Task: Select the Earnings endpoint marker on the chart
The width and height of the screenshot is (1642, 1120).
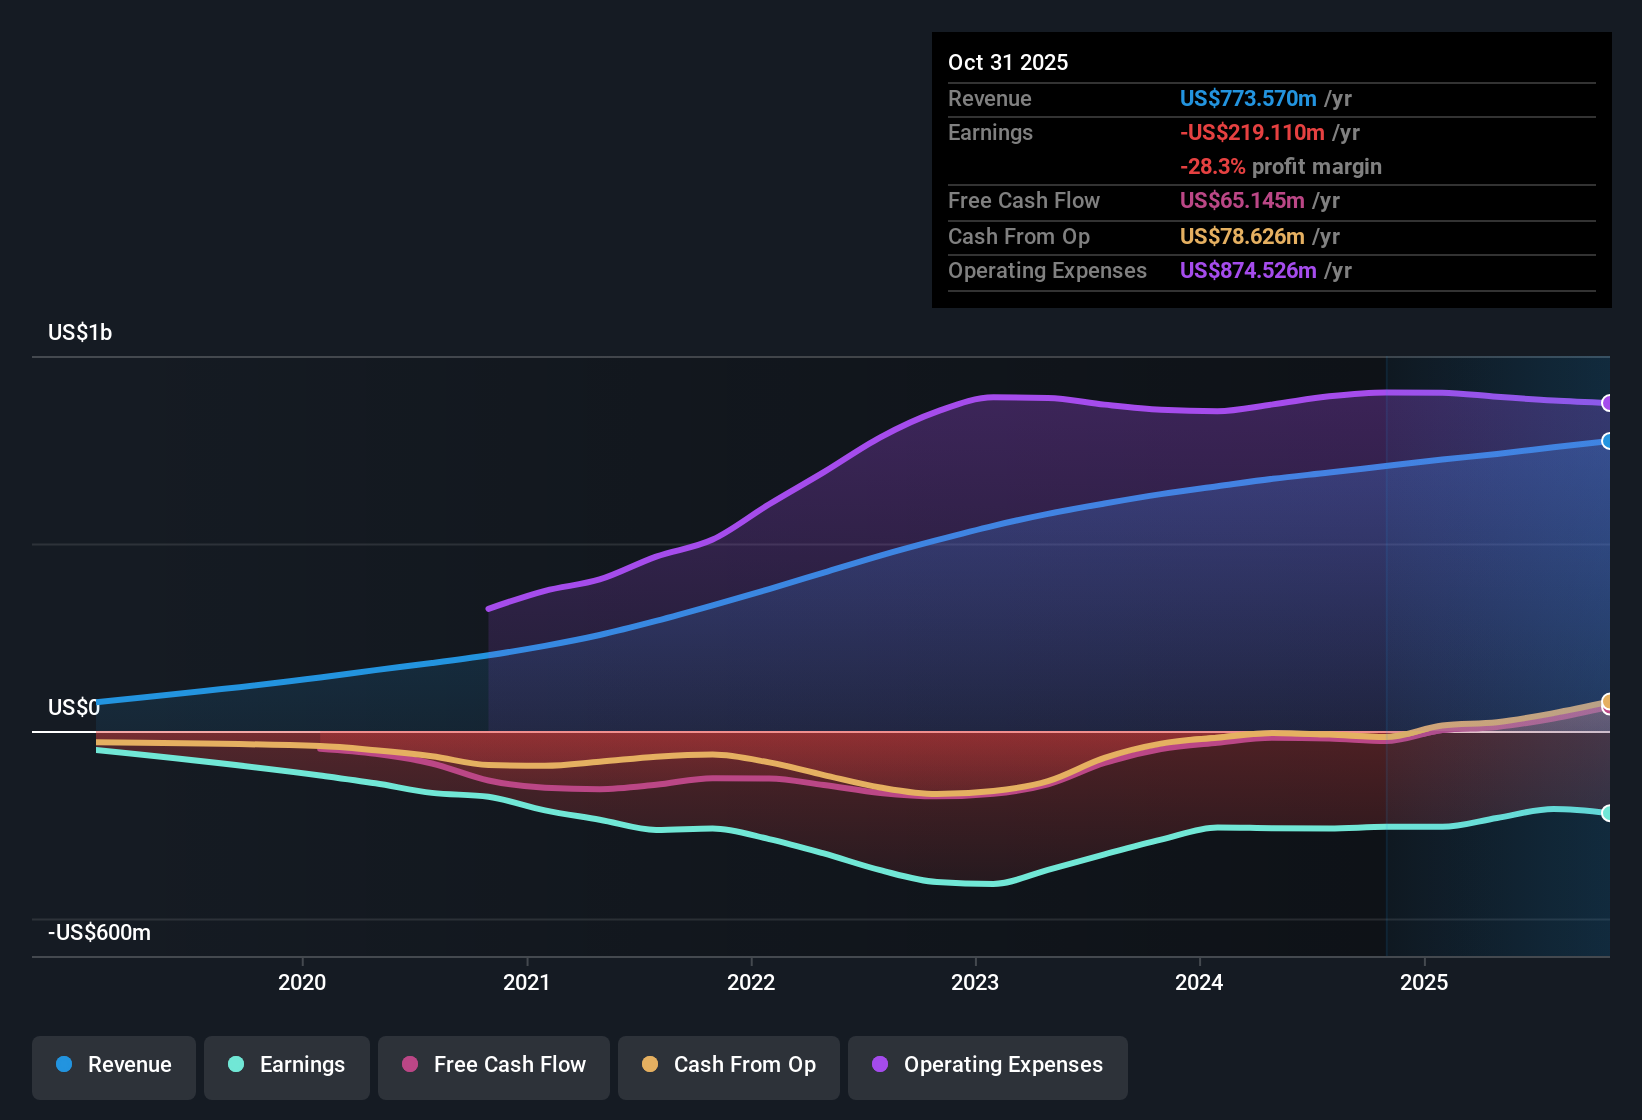Action: [1608, 814]
